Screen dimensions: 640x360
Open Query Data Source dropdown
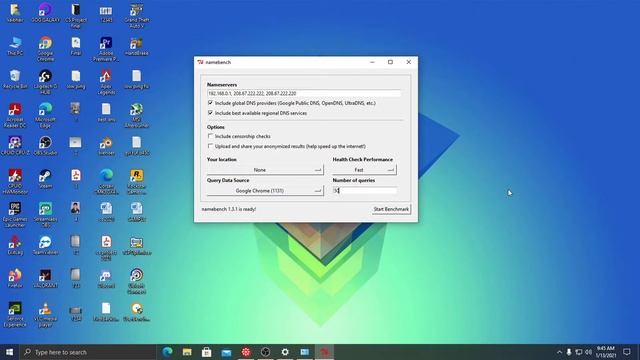click(265, 191)
